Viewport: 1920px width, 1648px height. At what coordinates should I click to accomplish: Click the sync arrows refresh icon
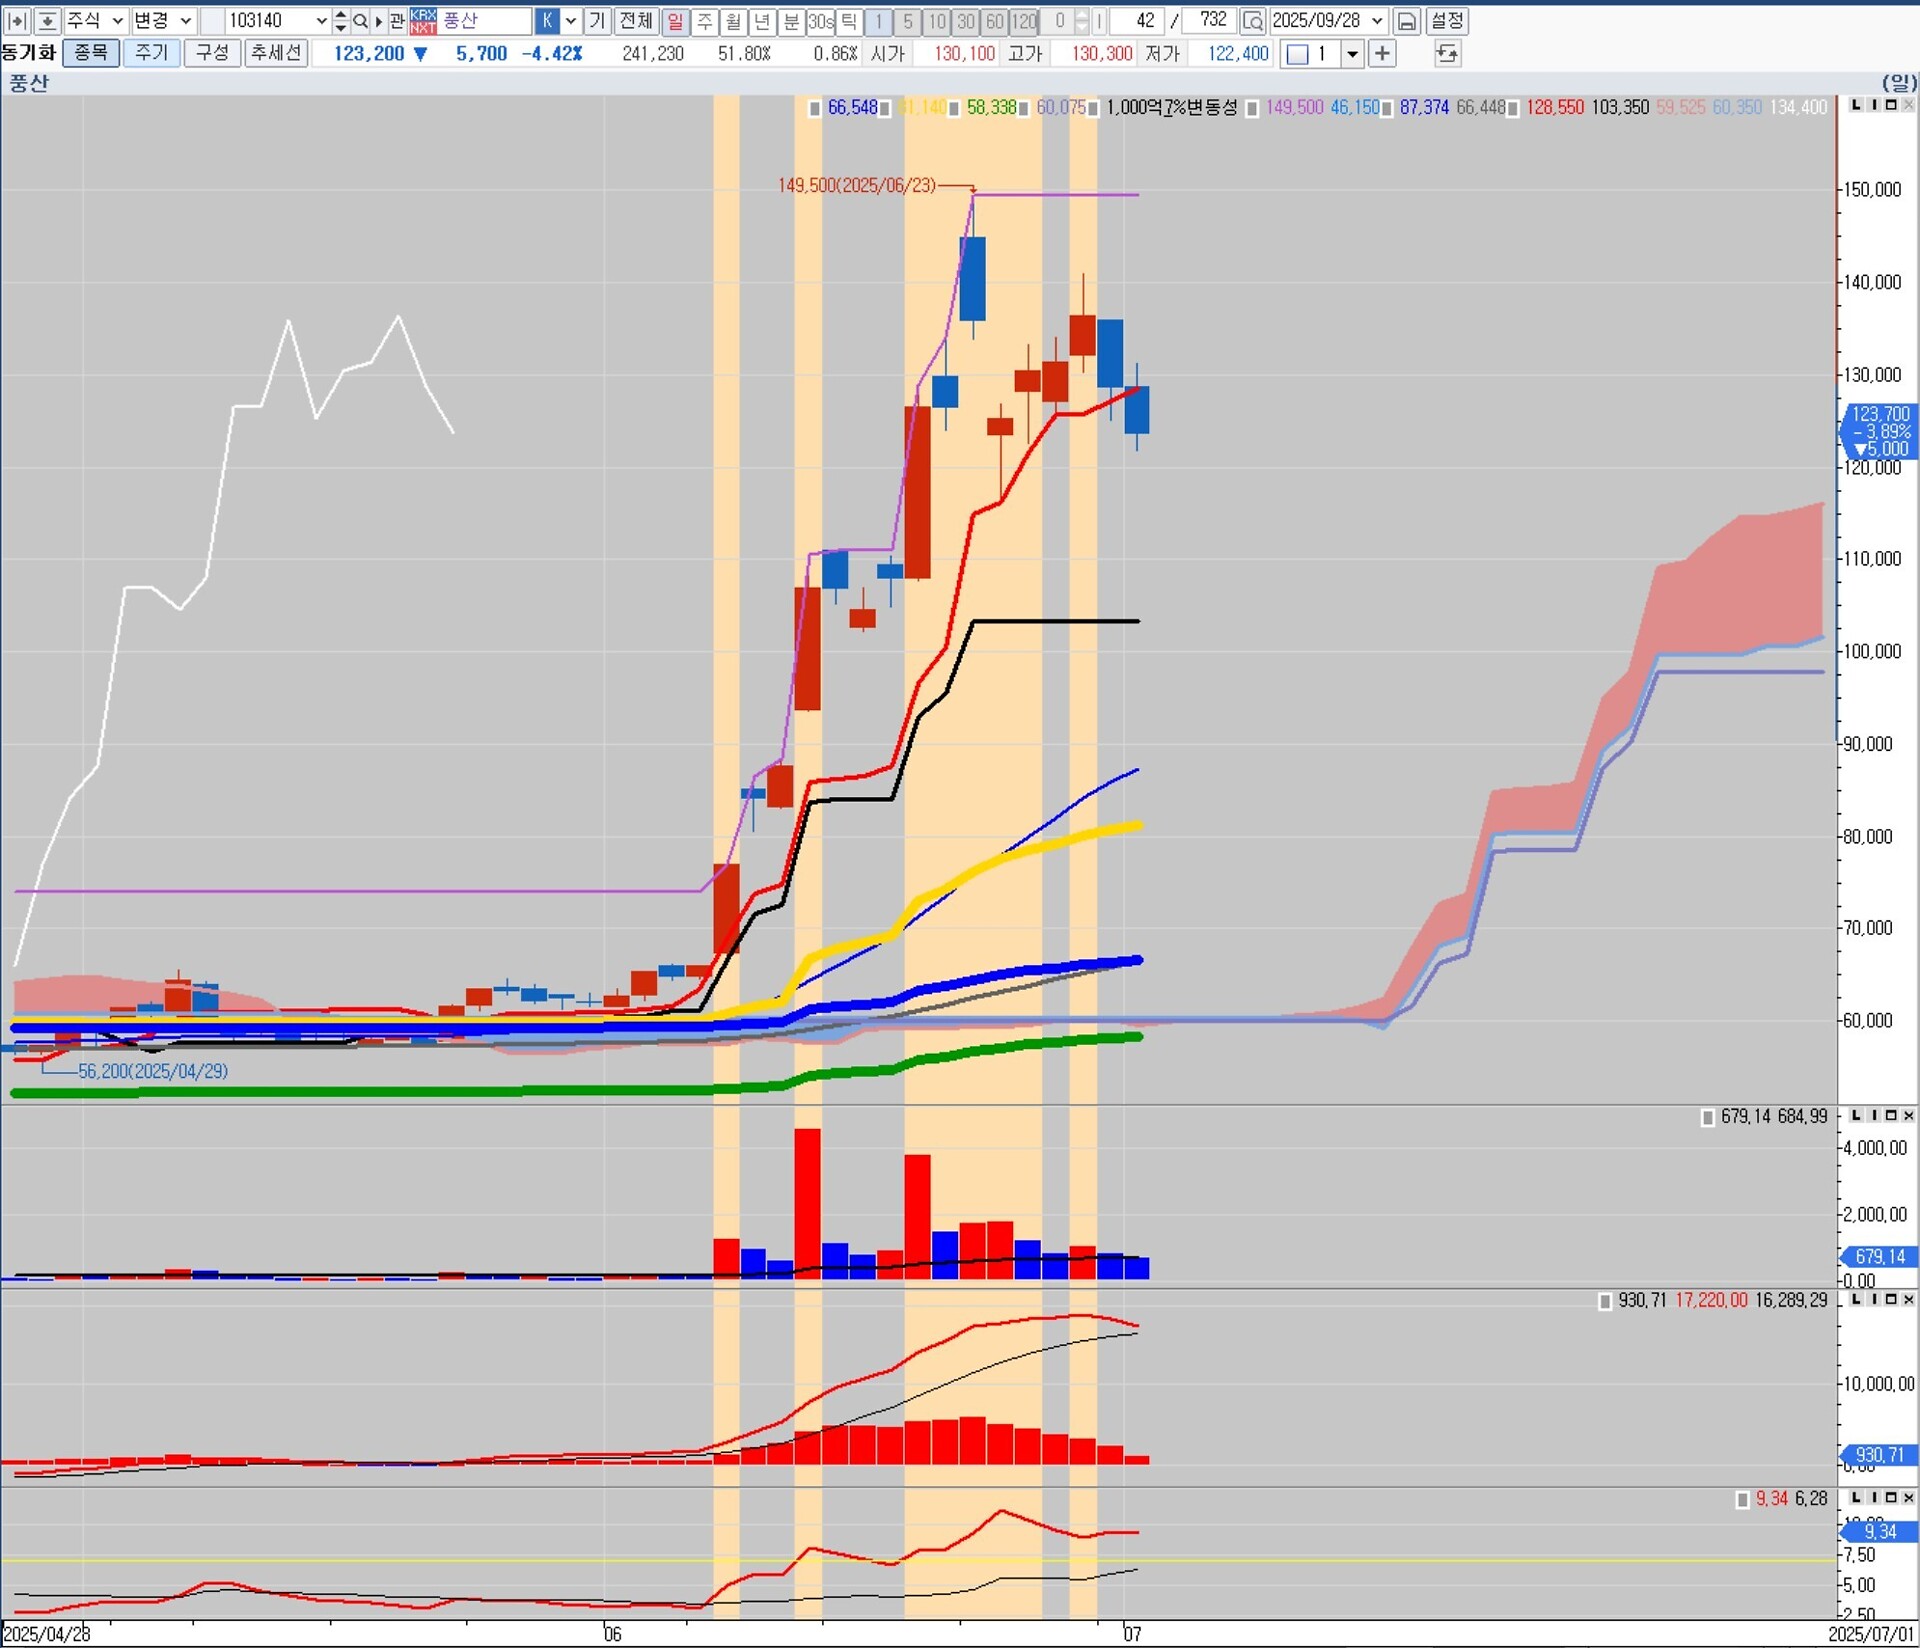(x=1446, y=54)
